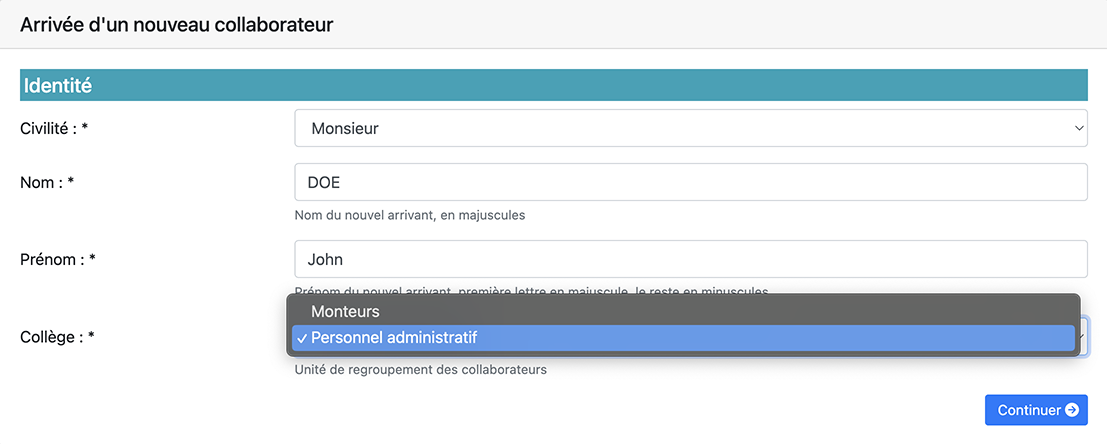
Task: Open the Civilité dropdown showing Monsieur
Action: click(690, 129)
